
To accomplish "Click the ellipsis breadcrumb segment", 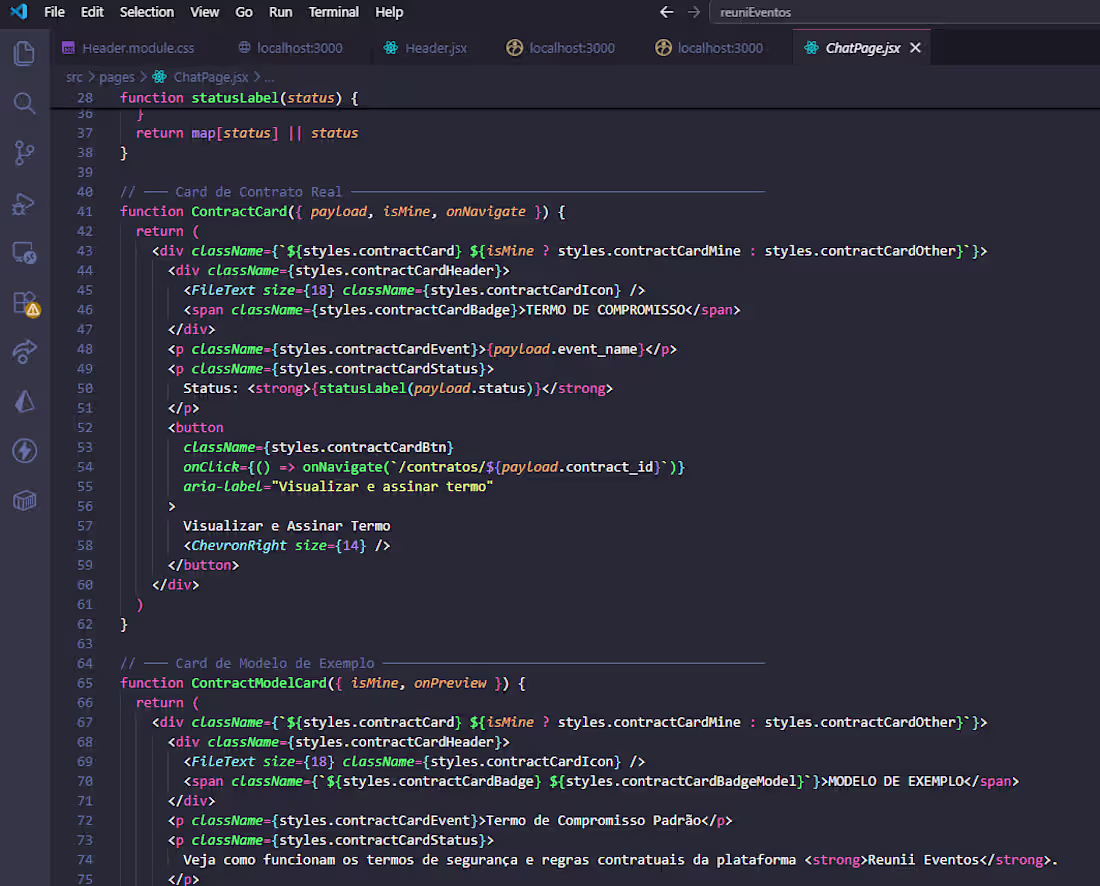I will pos(269,77).
